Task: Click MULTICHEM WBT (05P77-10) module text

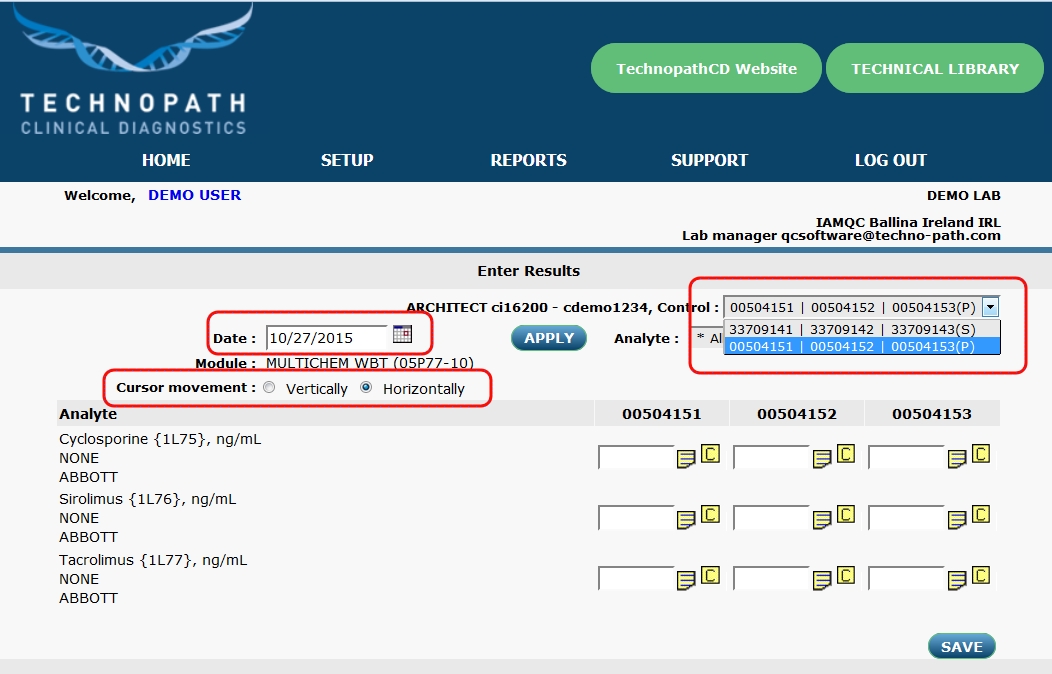Action: 370,363
